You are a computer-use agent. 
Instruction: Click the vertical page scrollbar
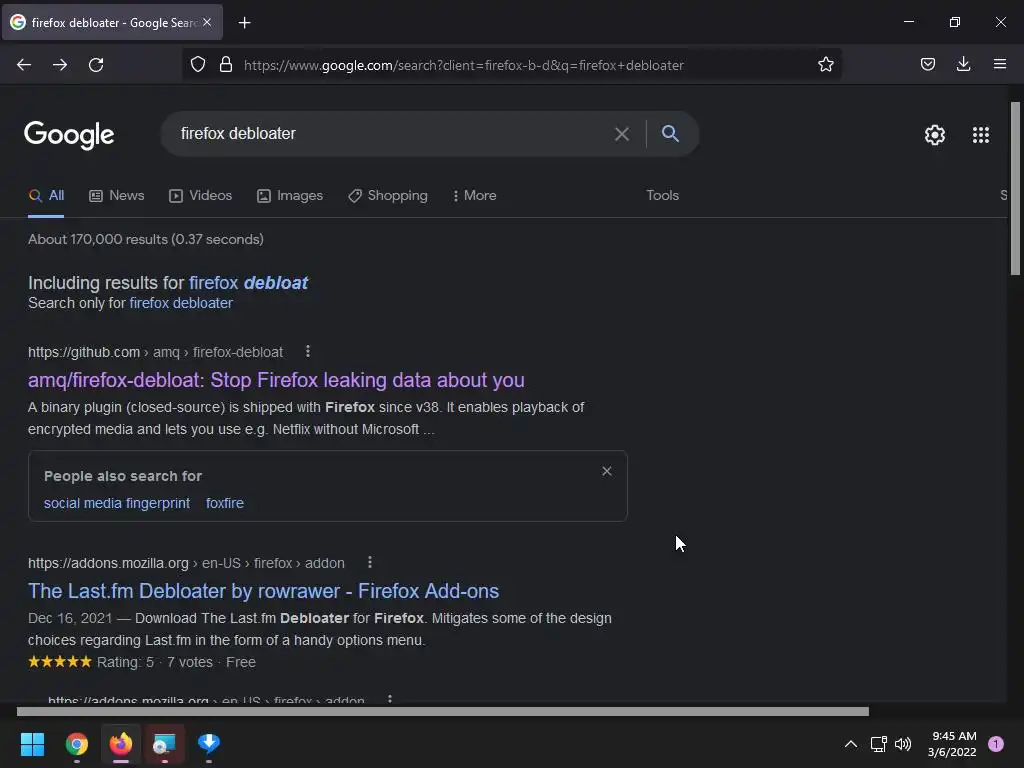(1015, 188)
